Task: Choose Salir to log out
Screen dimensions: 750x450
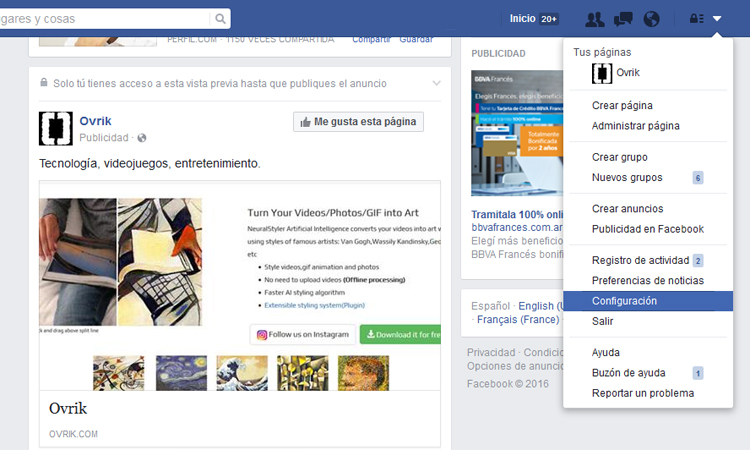Action: pyautogui.click(x=602, y=321)
